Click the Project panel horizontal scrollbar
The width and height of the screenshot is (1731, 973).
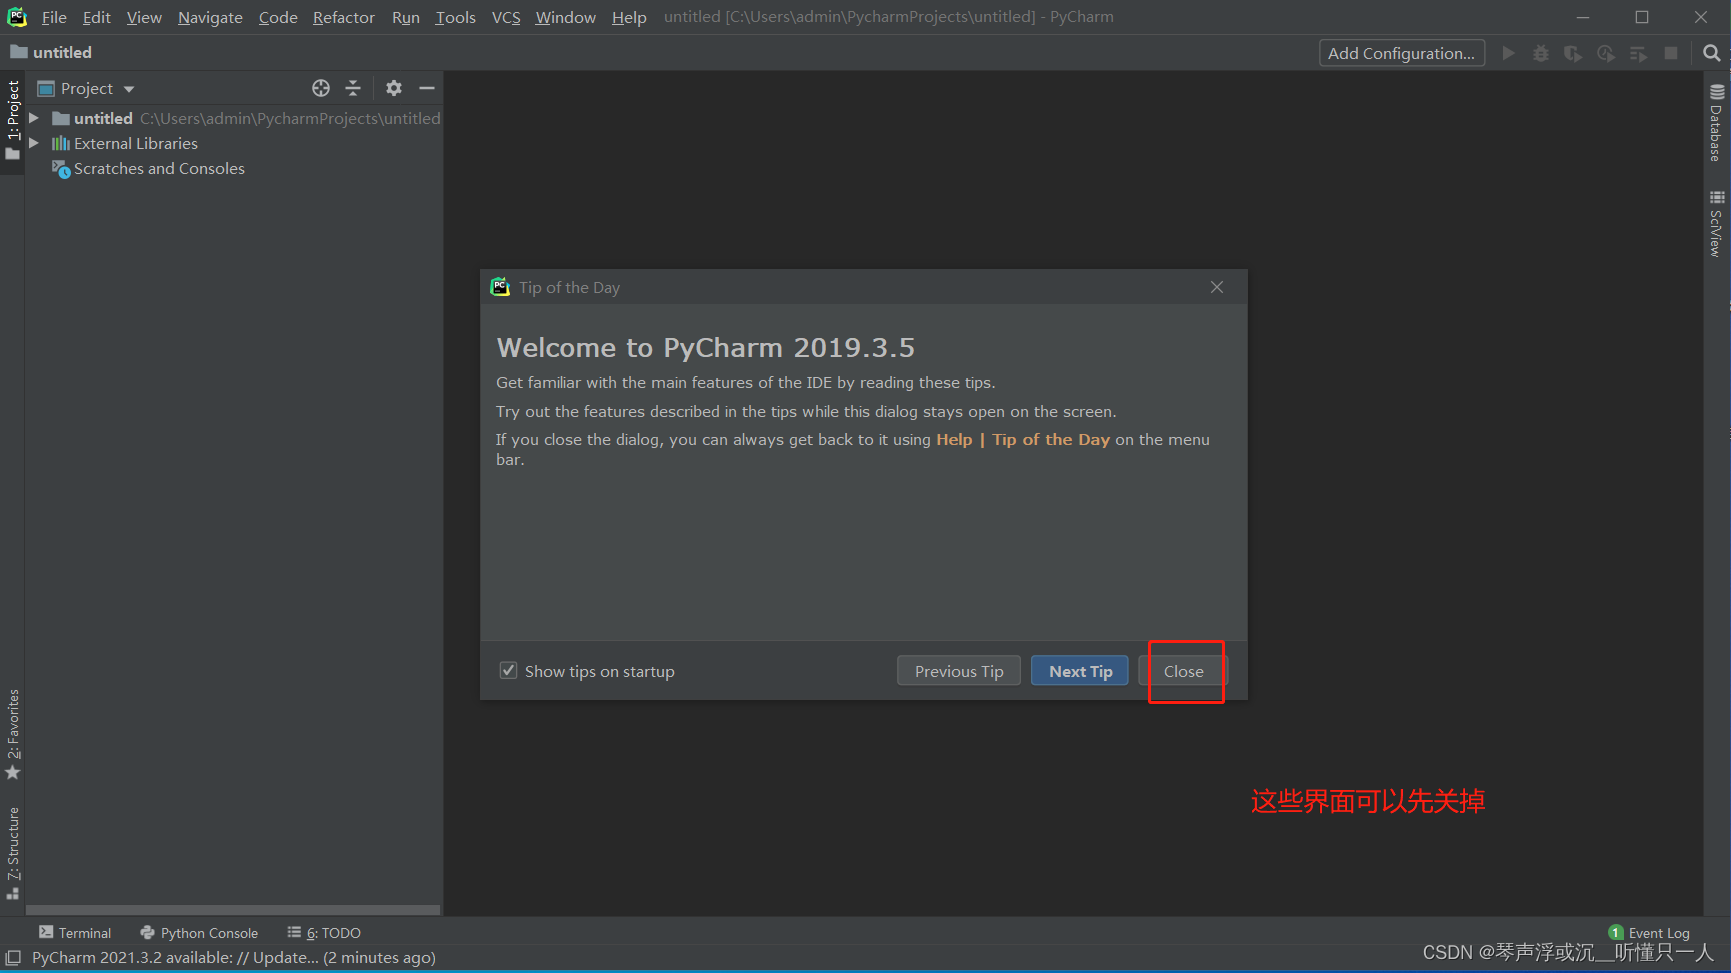point(233,910)
